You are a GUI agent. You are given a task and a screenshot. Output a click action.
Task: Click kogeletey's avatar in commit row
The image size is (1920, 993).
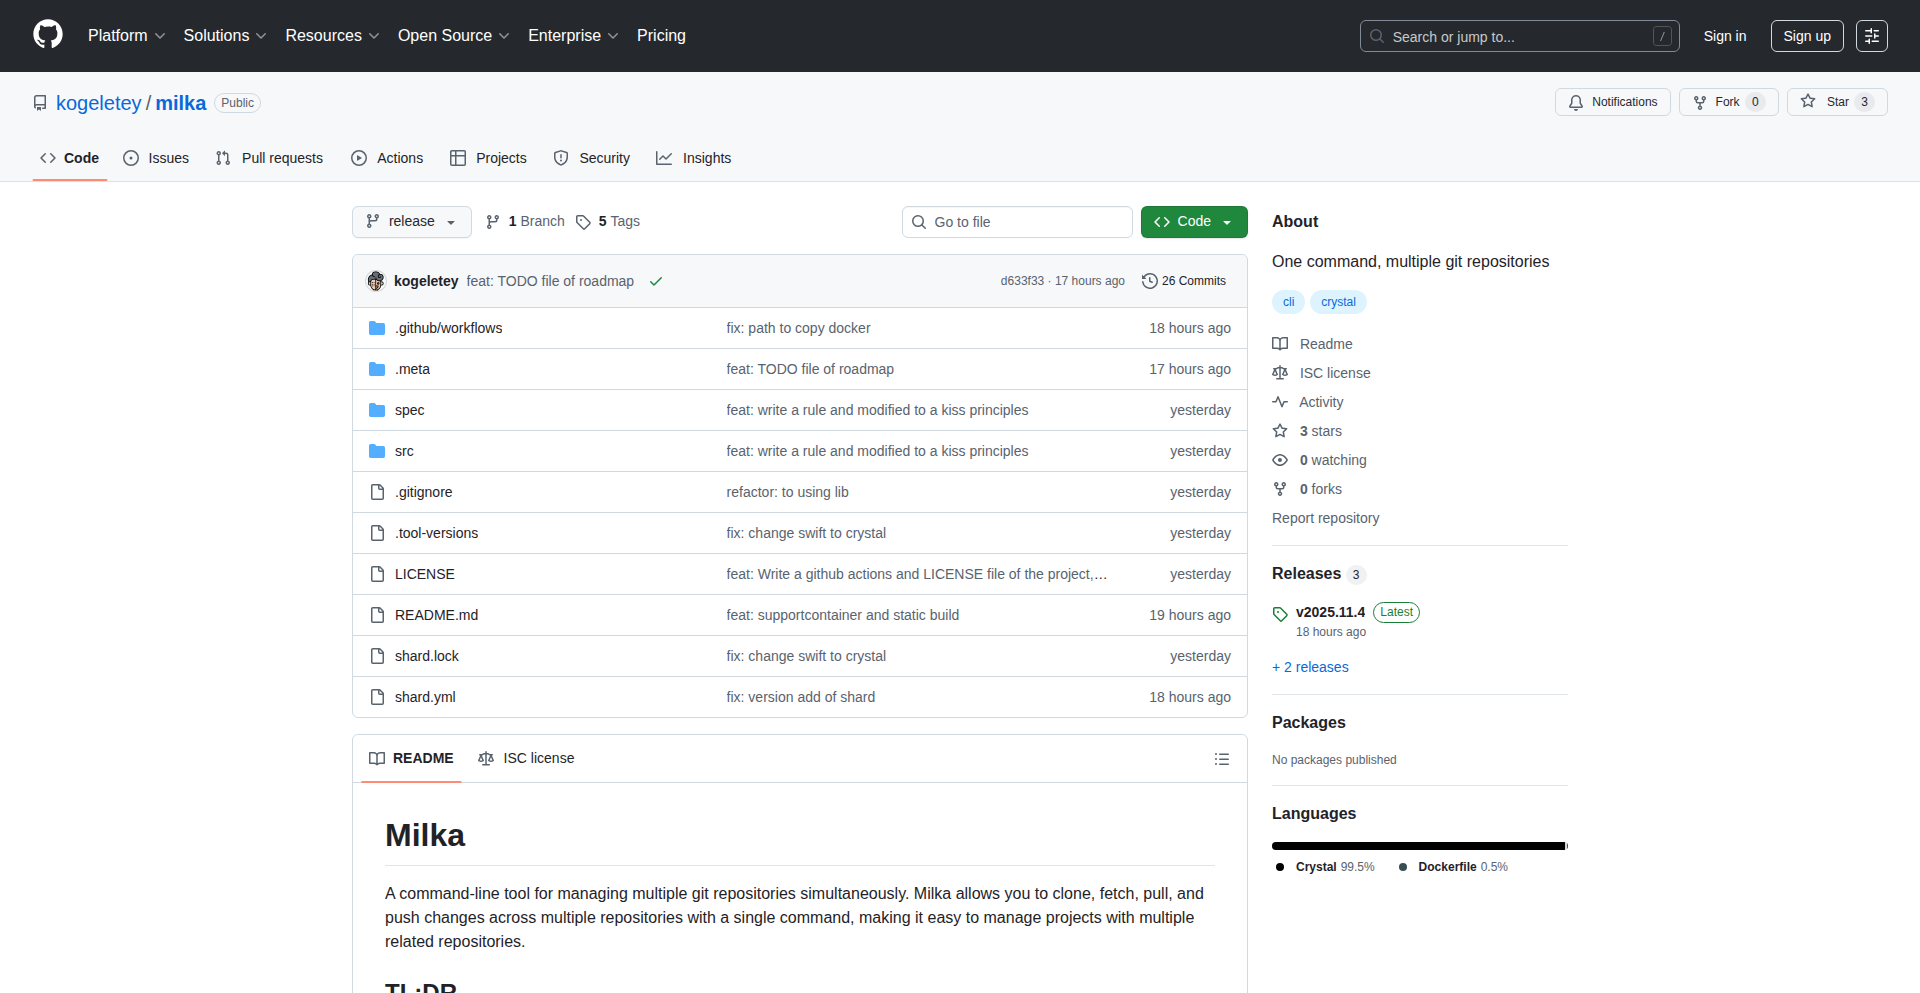pyautogui.click(x=376, y=281)
